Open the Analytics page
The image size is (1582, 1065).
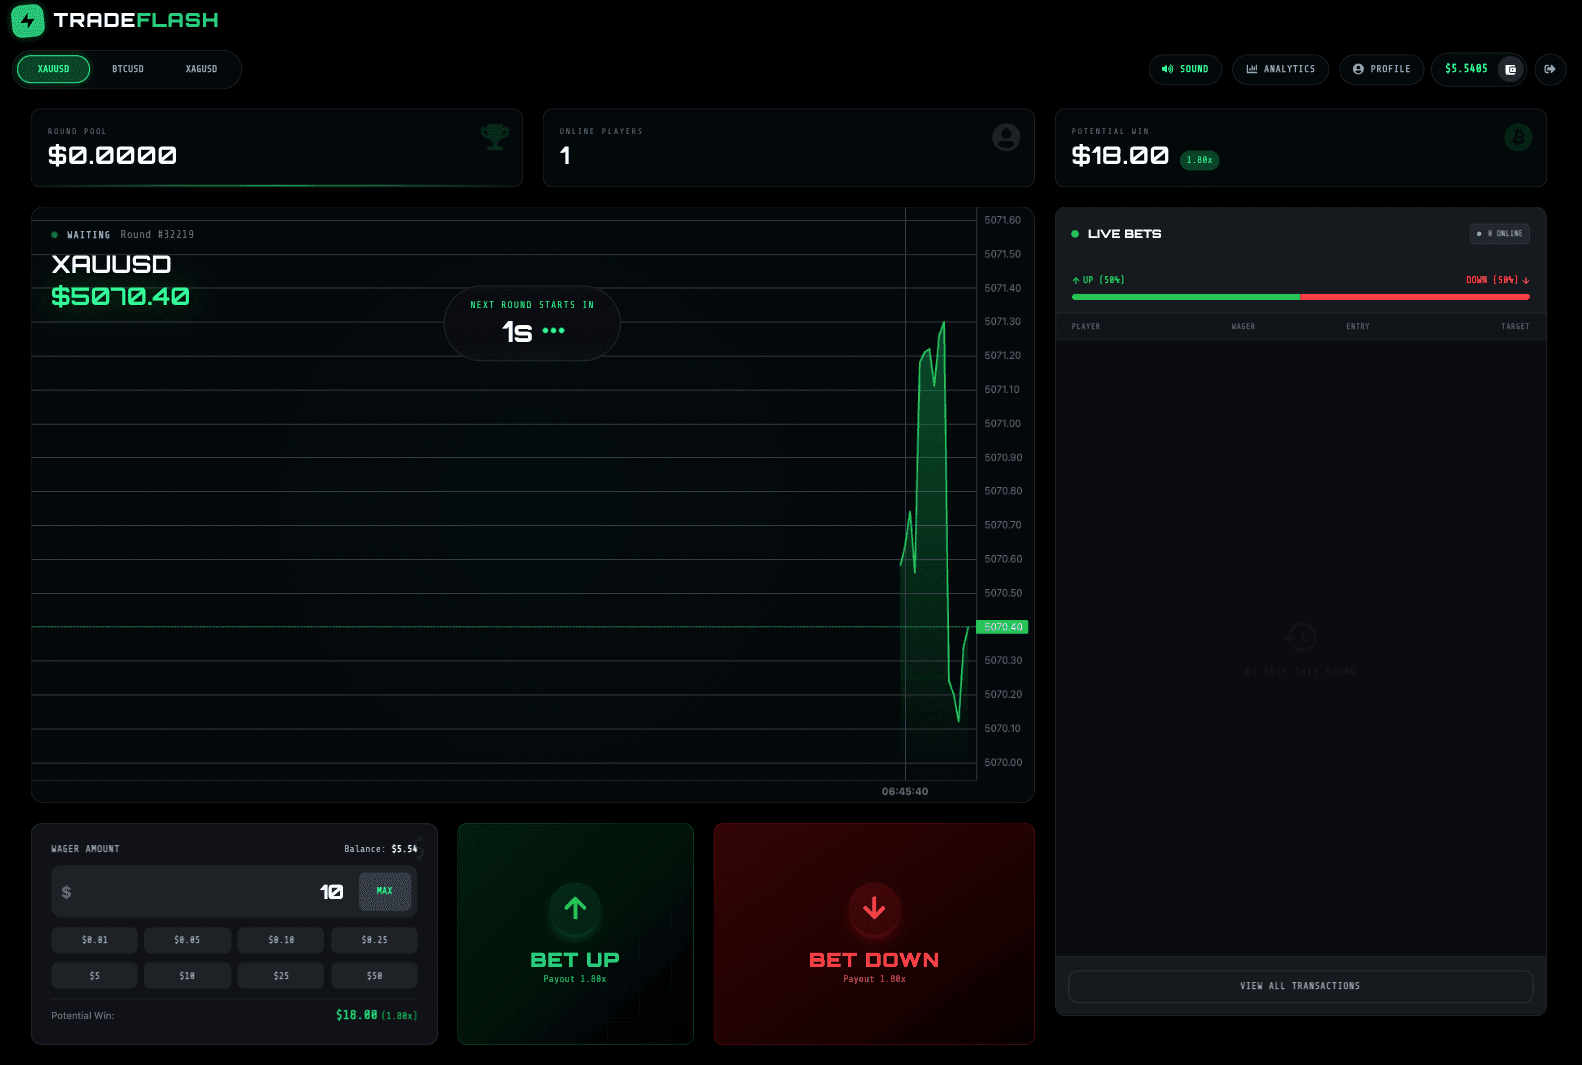[1281, 69]
